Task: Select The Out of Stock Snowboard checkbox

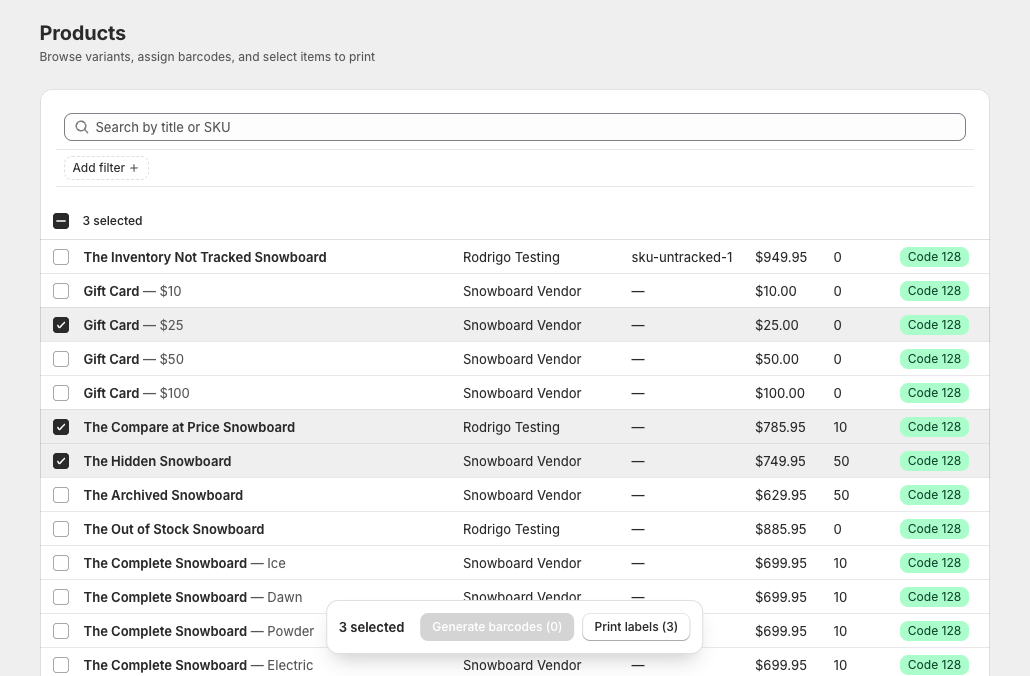Action: click(x=61, y=529)
